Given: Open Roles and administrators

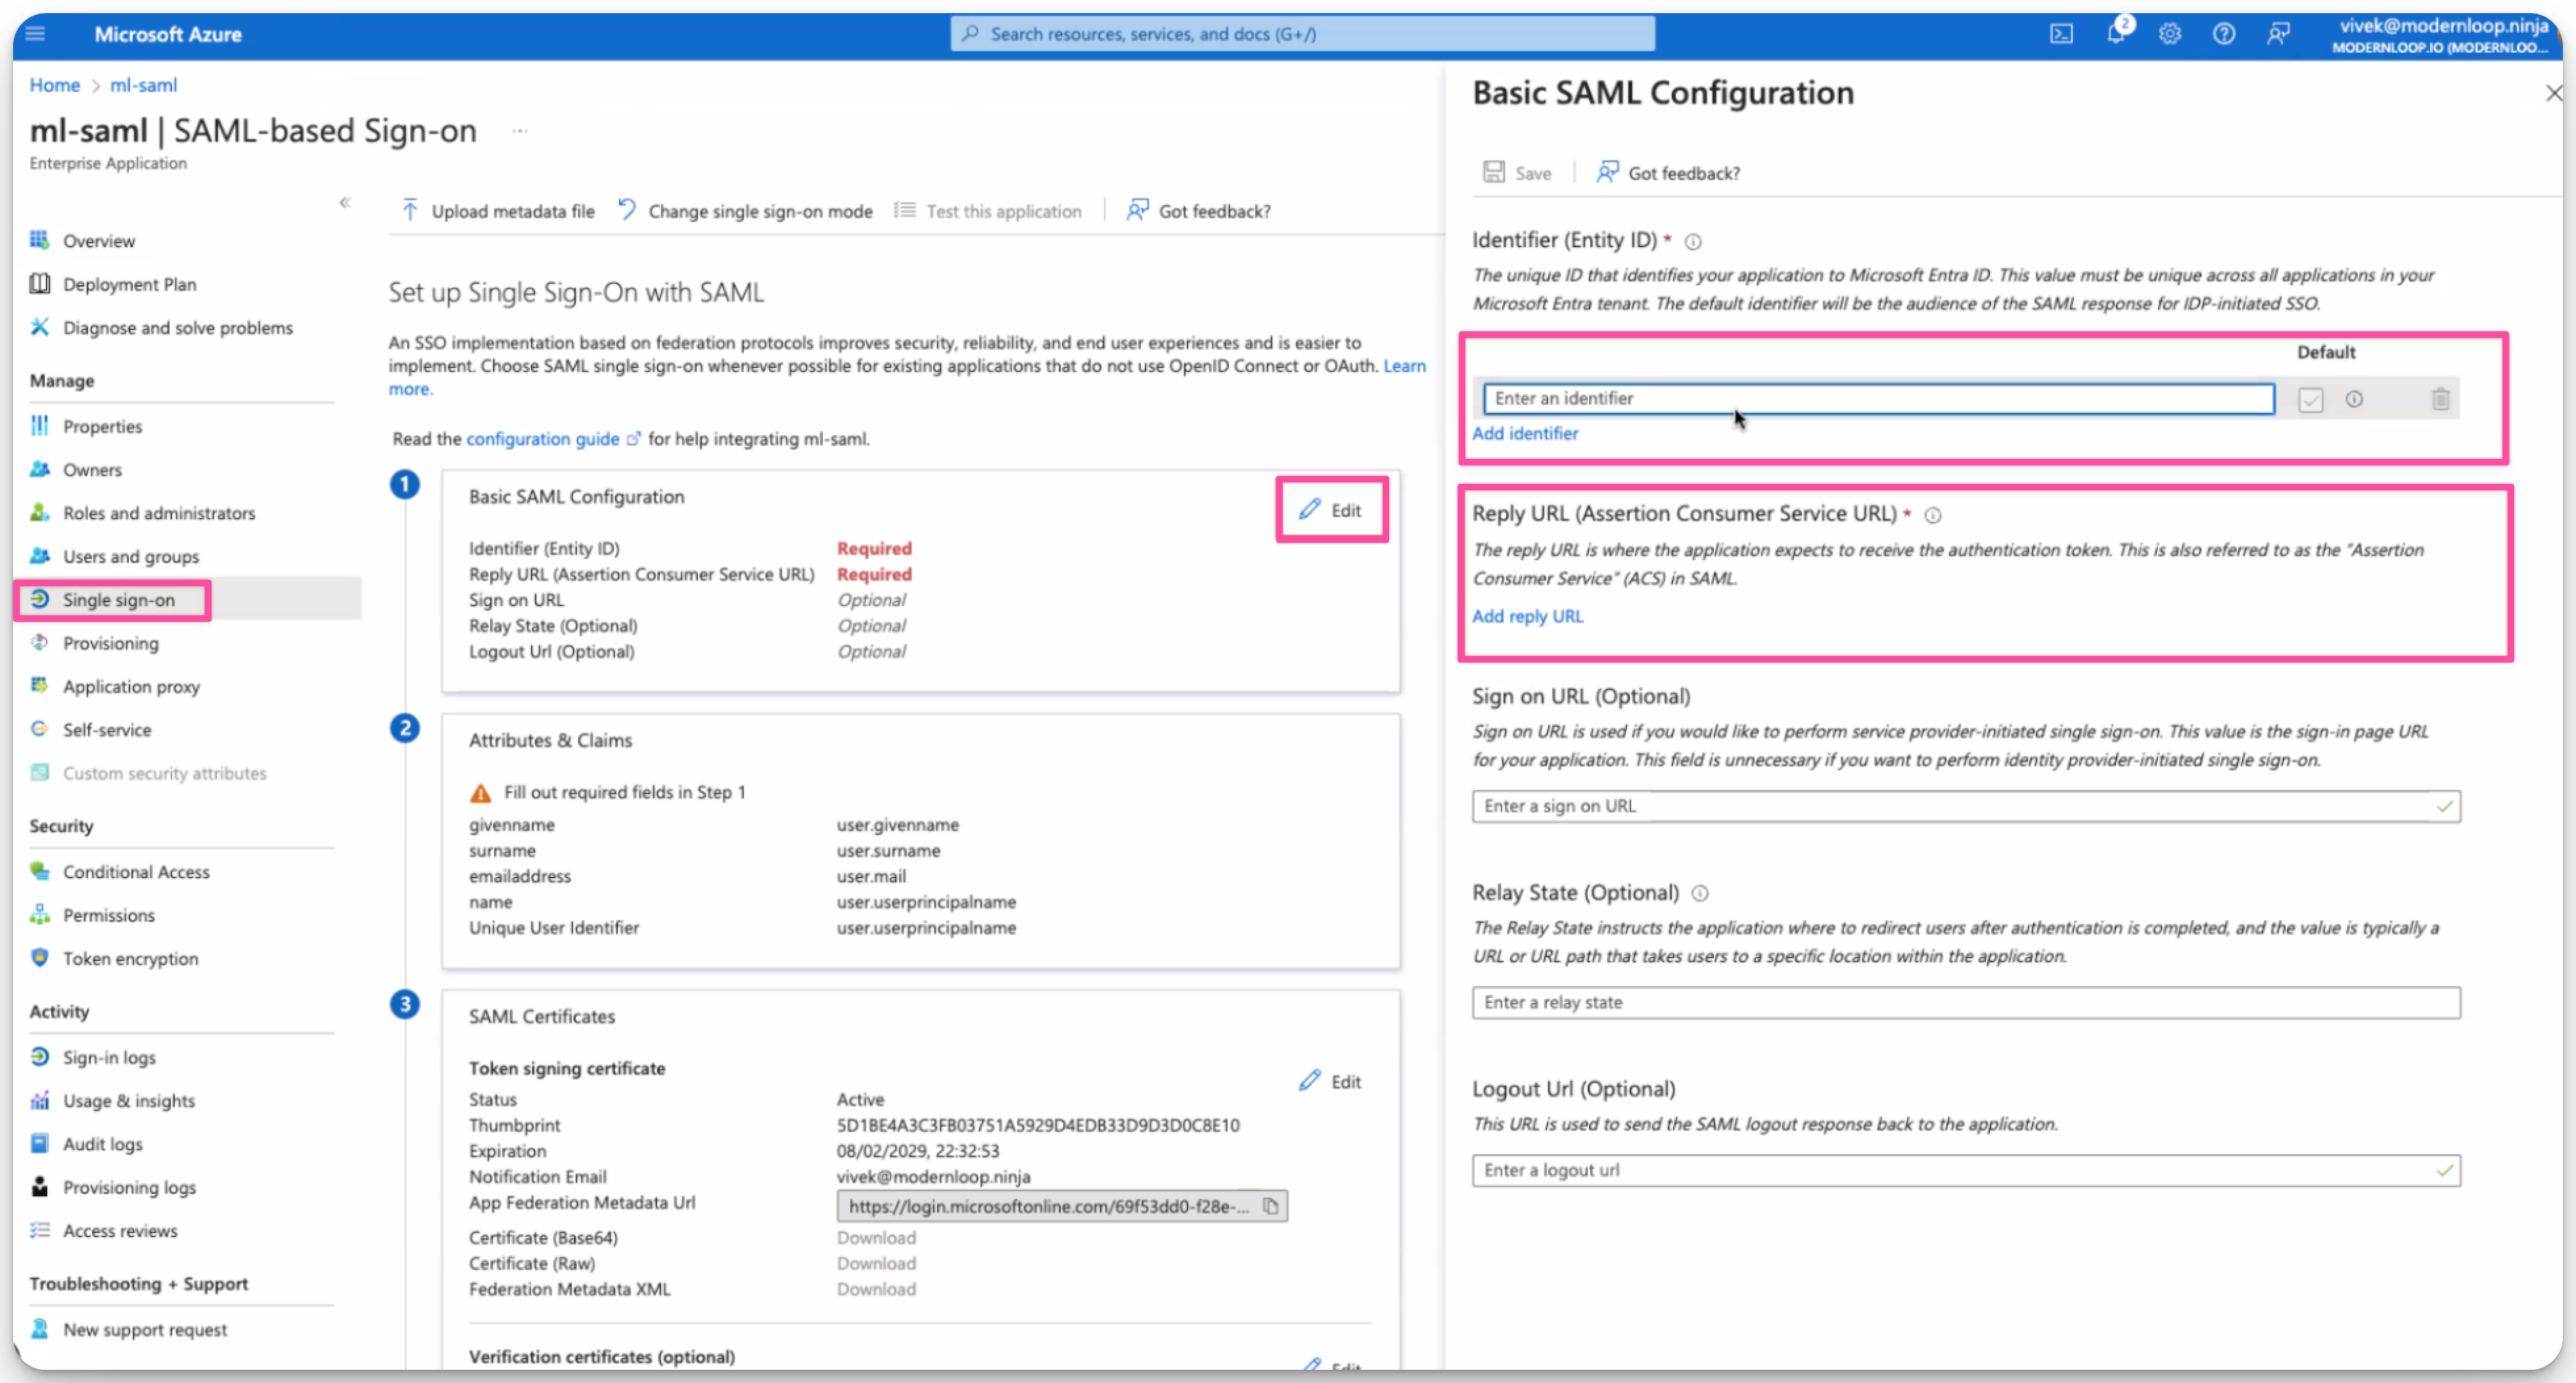Looking at the screenshot, I should (x=159, y=513).
